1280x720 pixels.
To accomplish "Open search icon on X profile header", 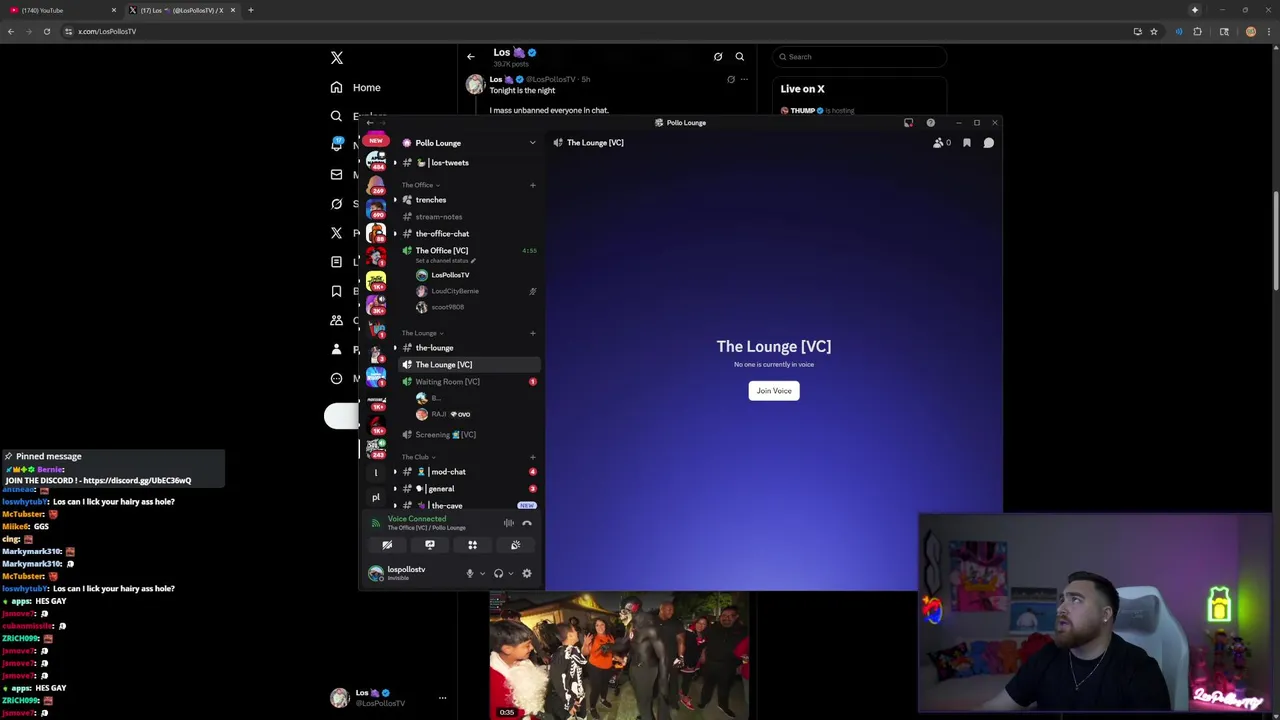I will [740, 57].
